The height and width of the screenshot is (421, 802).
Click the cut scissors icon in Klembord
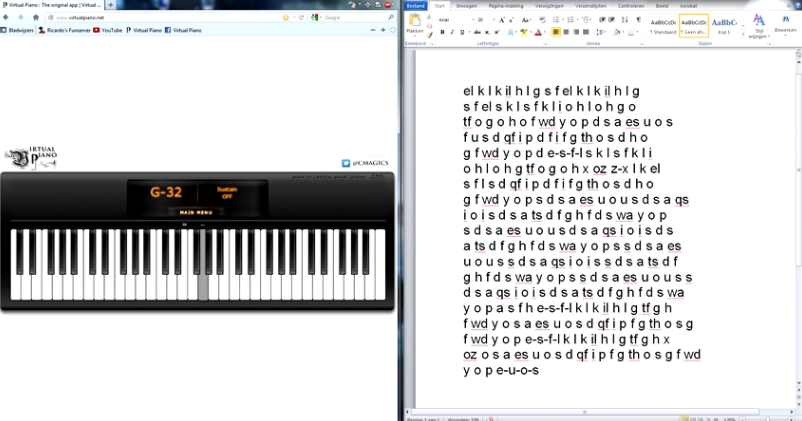pyautogui.click(x=429, y=17)
